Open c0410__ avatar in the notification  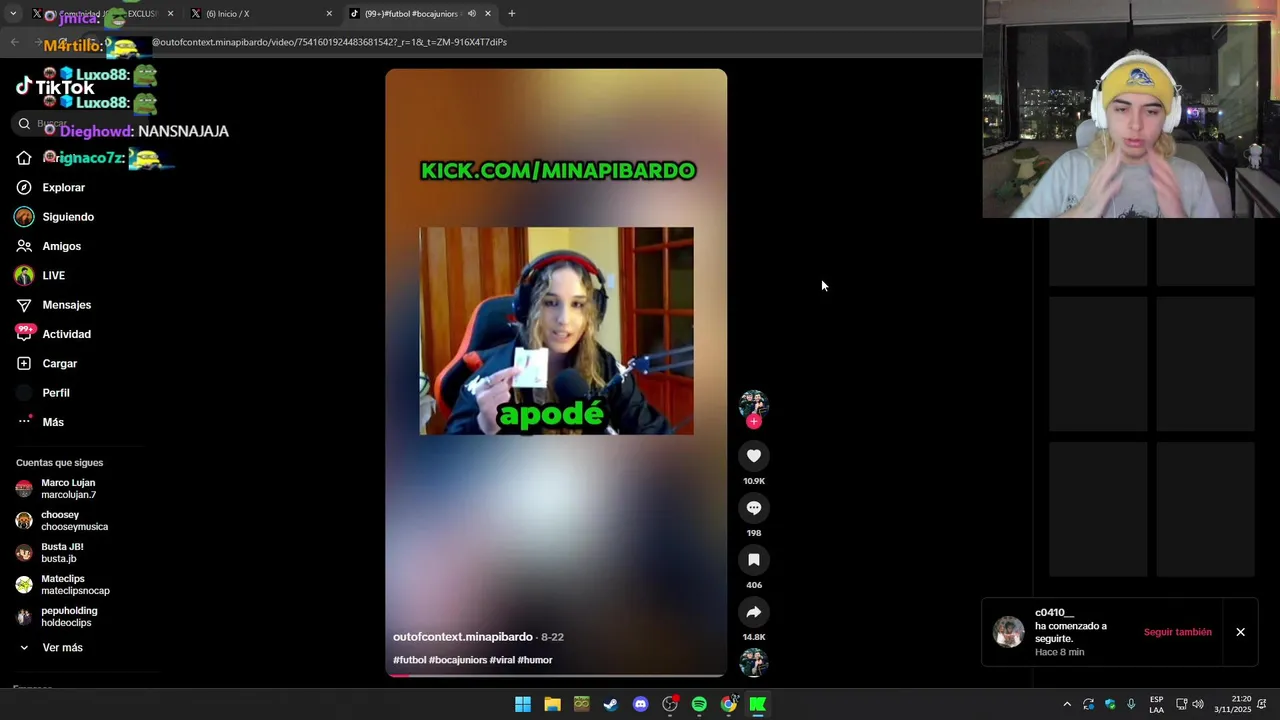[x=1008, y=632]
